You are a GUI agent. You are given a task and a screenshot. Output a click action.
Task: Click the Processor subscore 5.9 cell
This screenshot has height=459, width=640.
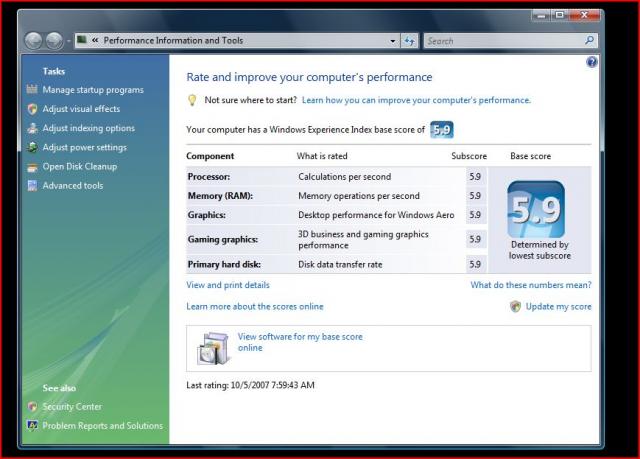pyautogui.click(x=475, y=177)
